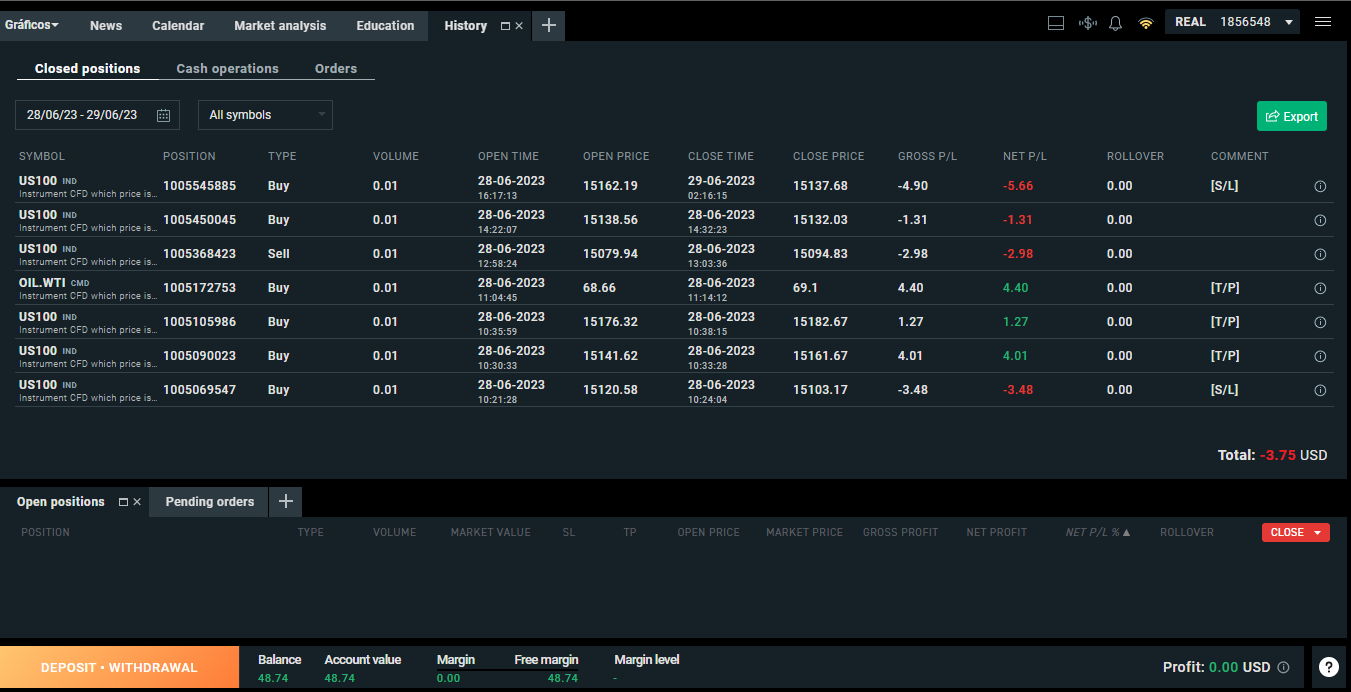Open the calendar icon in date range field

(164, 115)
